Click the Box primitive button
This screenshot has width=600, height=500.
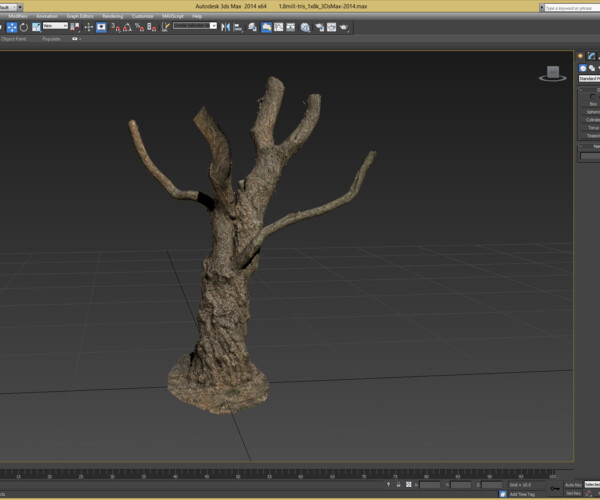(x=591, y=104)
